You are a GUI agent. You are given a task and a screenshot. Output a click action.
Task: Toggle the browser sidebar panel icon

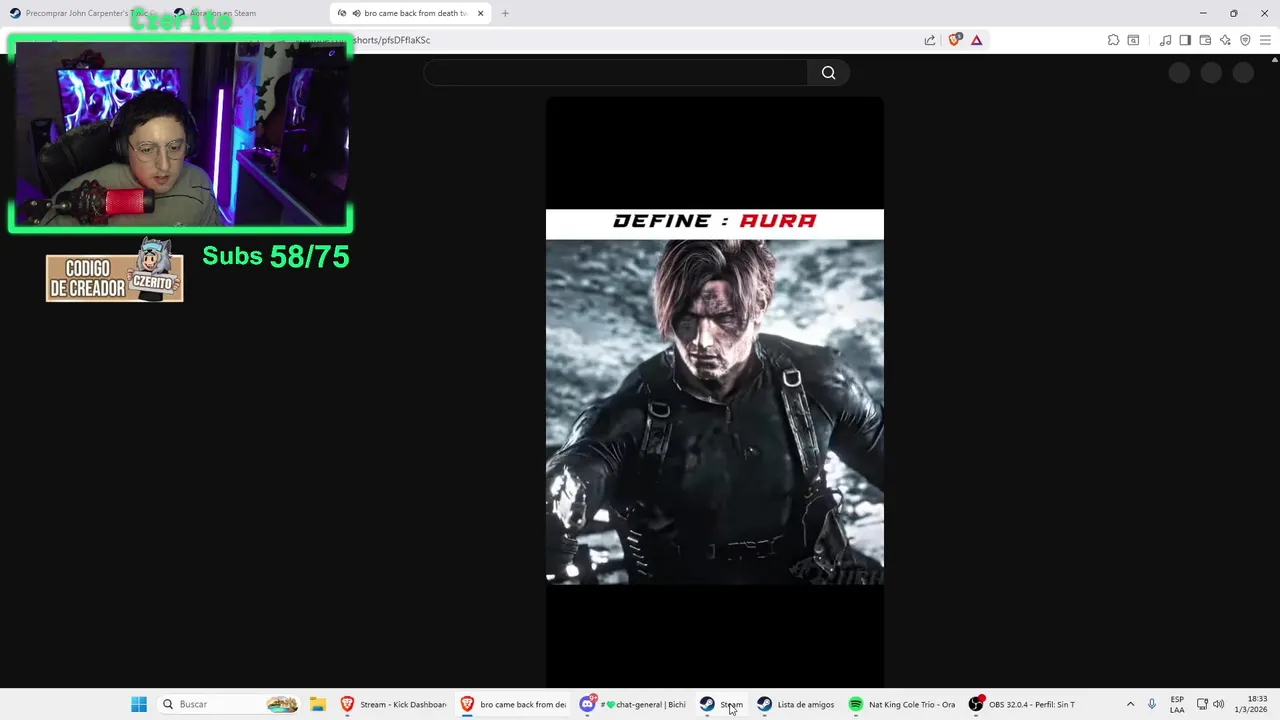(1185, 40)
